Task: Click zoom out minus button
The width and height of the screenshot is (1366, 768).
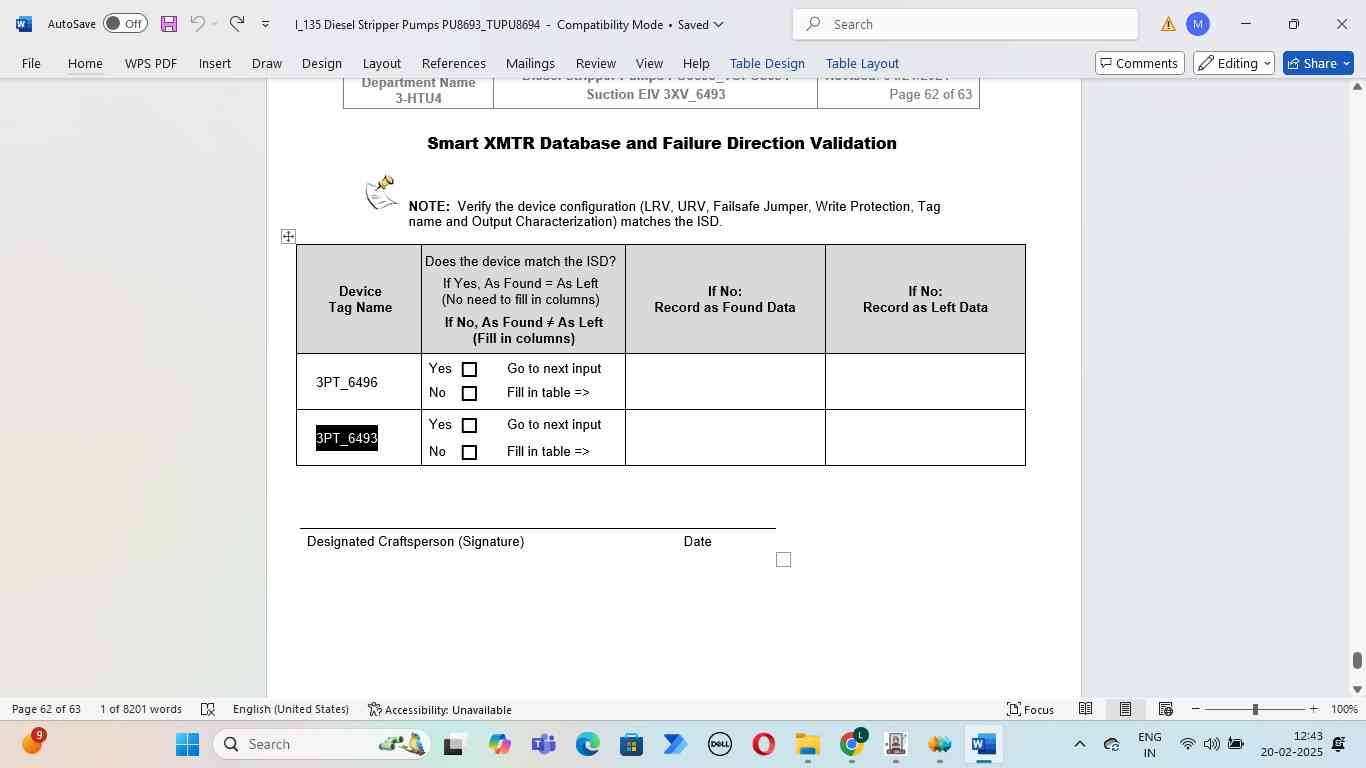Action: tap(1196, 709)
